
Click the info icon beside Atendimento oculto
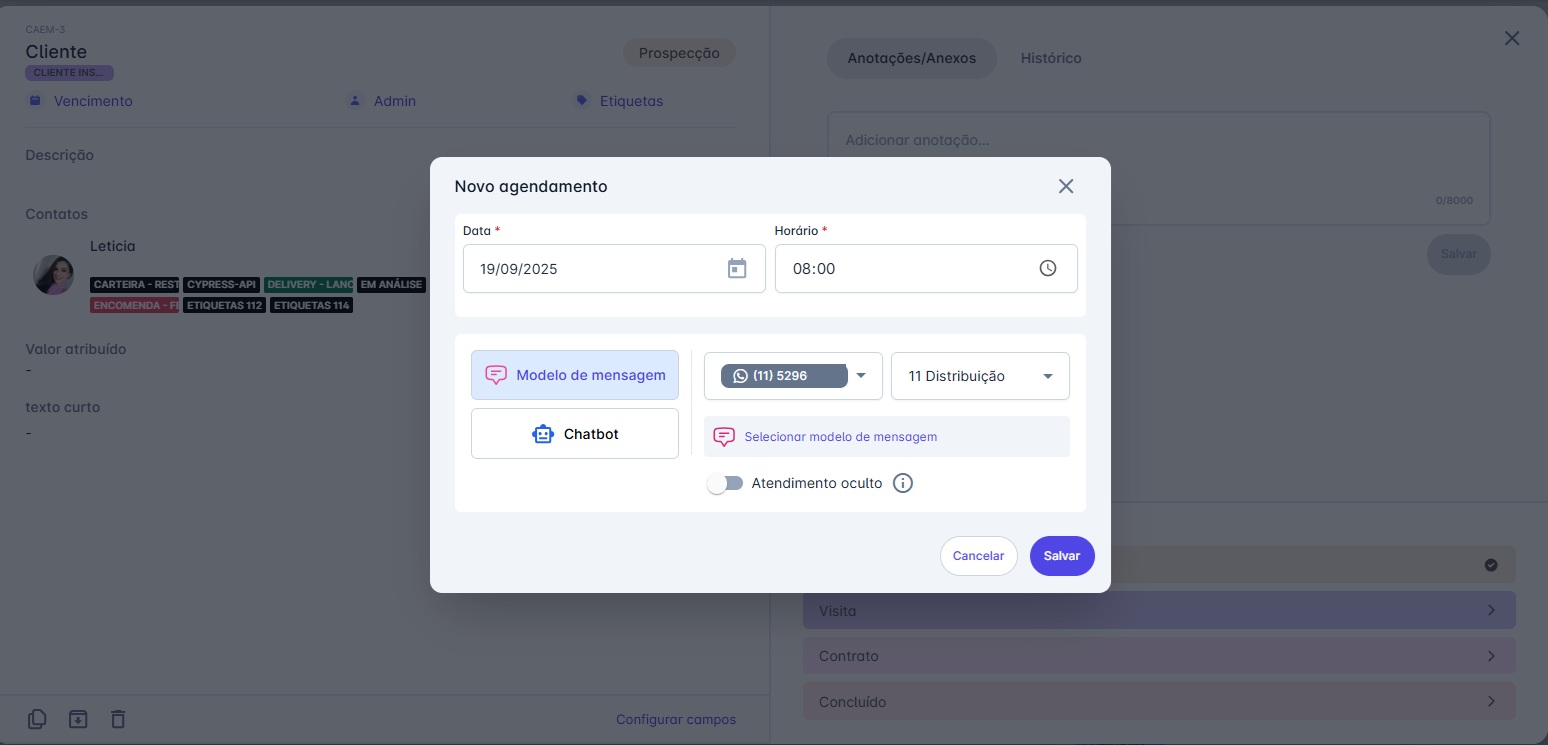pos(902,483)
